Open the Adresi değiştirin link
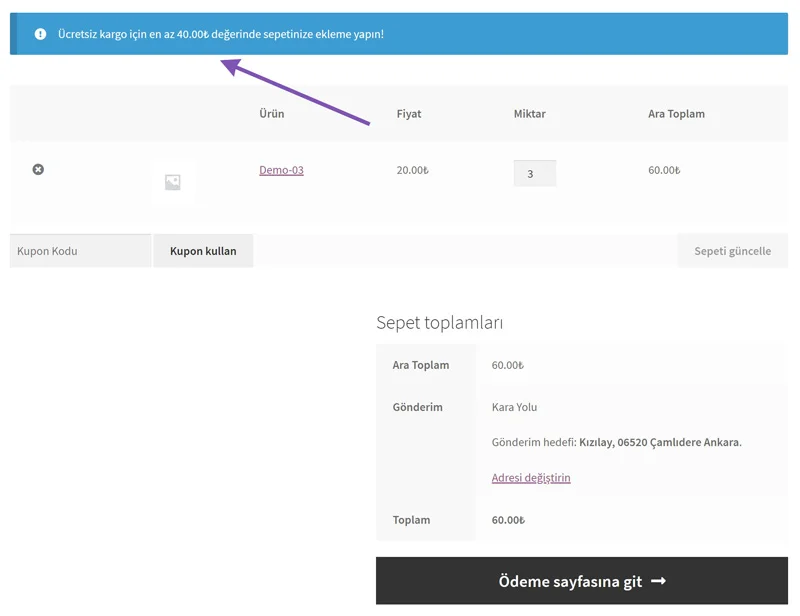The height and width of the screenshot is (616, 800). click(x=531, y=478)
